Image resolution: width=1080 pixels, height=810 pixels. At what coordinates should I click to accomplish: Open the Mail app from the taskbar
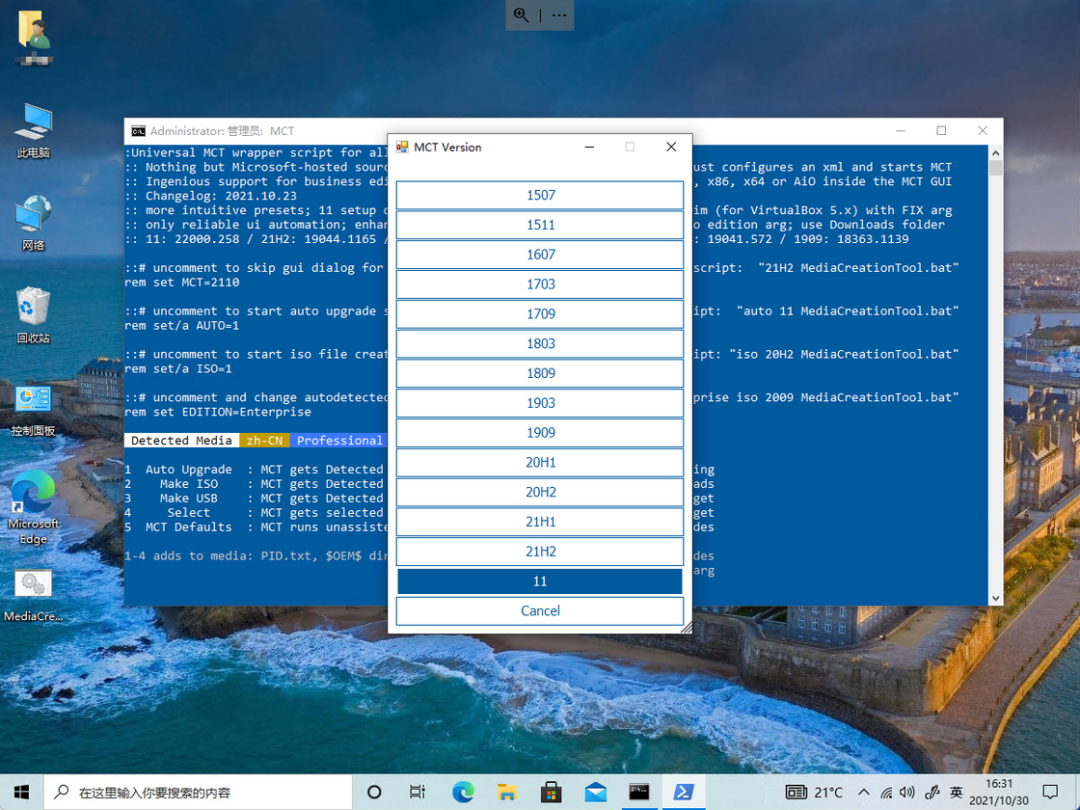[595, 791]
